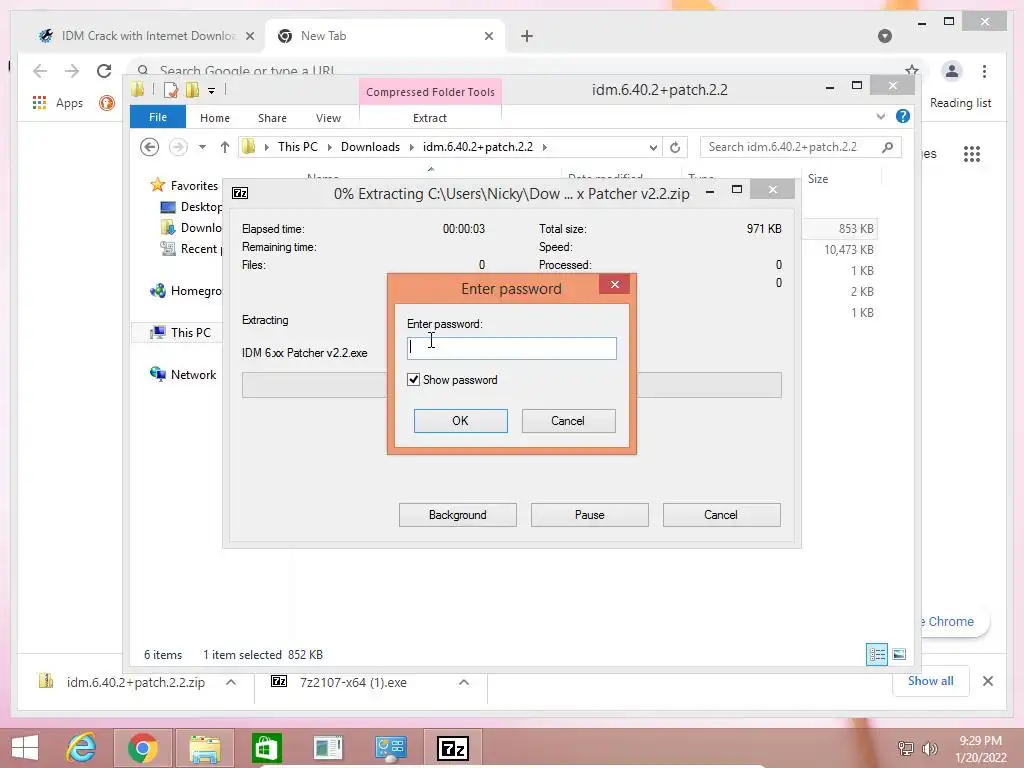Open Windows Store from taskbar
Image resolution: width=1024 pixels, height=768 pixels.
266,748
